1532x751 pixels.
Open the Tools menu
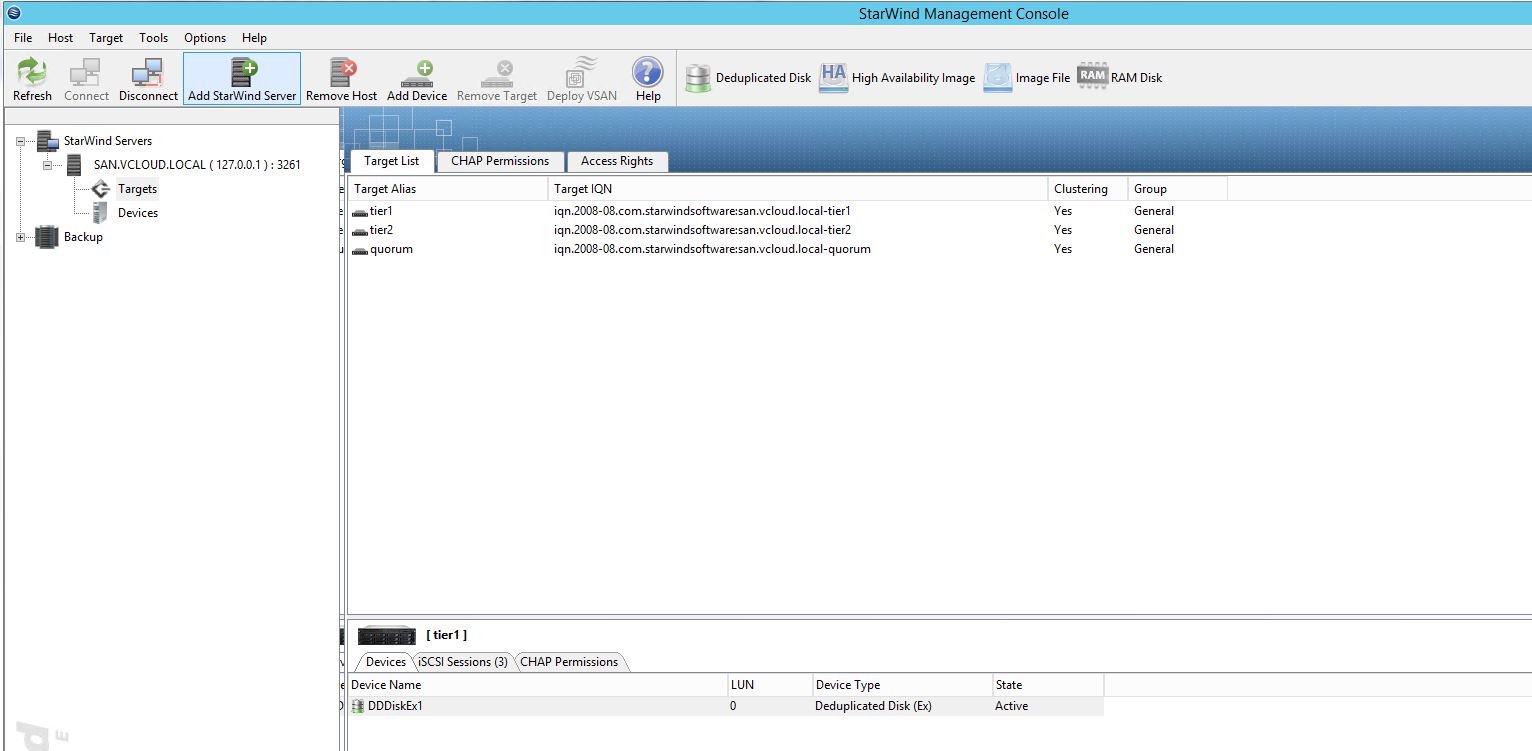coord(153,38)
